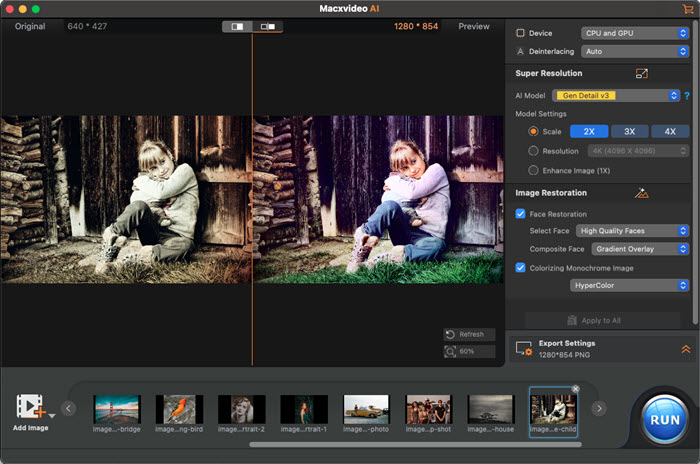Image resolution: width=700 pixels, height=464 pixels.
Task: Click the Image Restoration section icon
Action: pos(642,193)
